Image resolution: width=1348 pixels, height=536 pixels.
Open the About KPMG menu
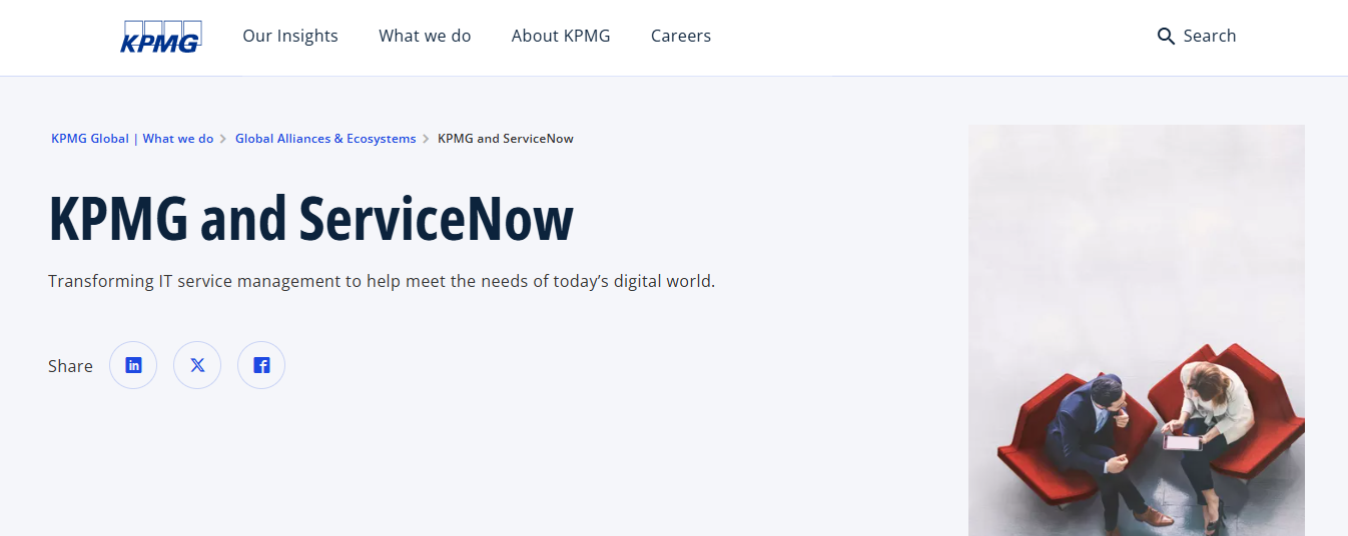coord(561,36)
